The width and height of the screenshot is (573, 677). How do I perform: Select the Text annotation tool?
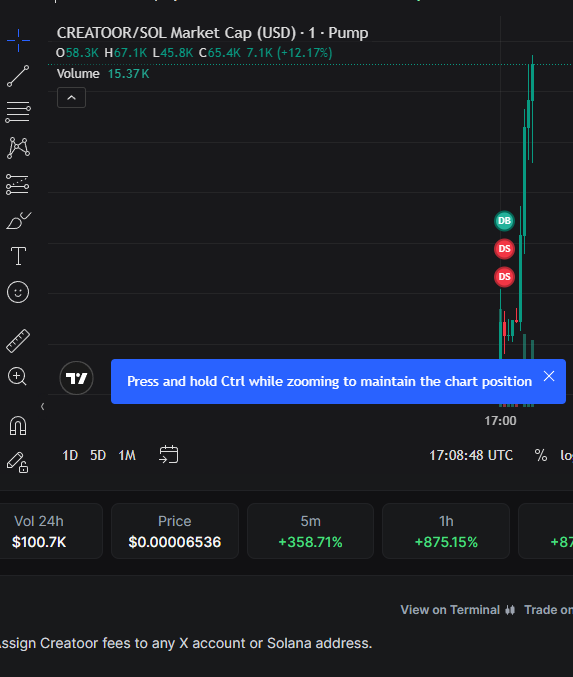click(18, 256)
